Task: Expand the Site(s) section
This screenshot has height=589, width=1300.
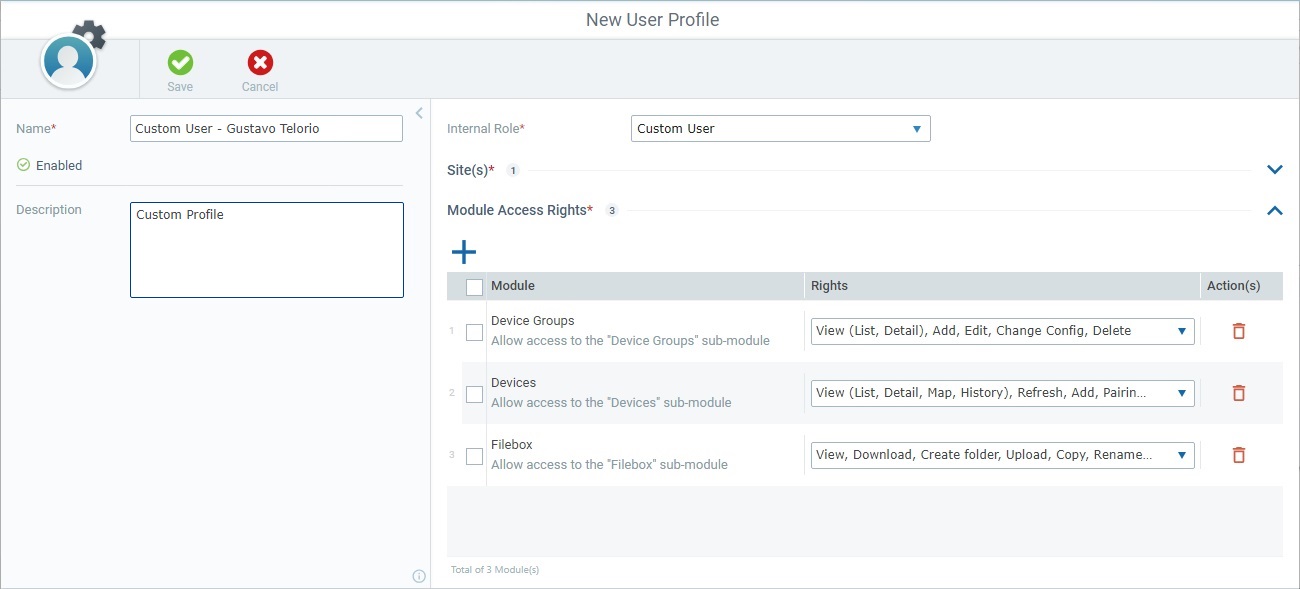Action: [1274, 169]
